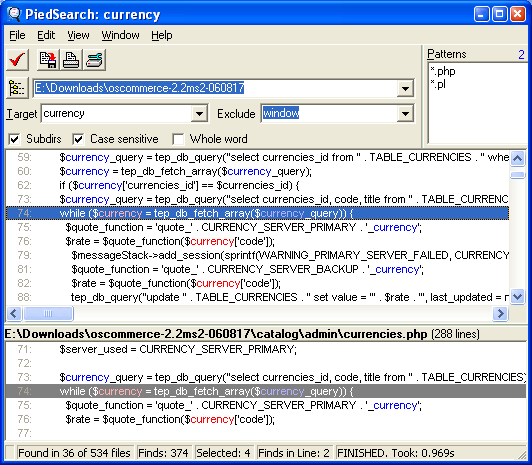Click the 'Finds in Line: 2' status entry
532x465 pixels.
(x=294, y=453)
